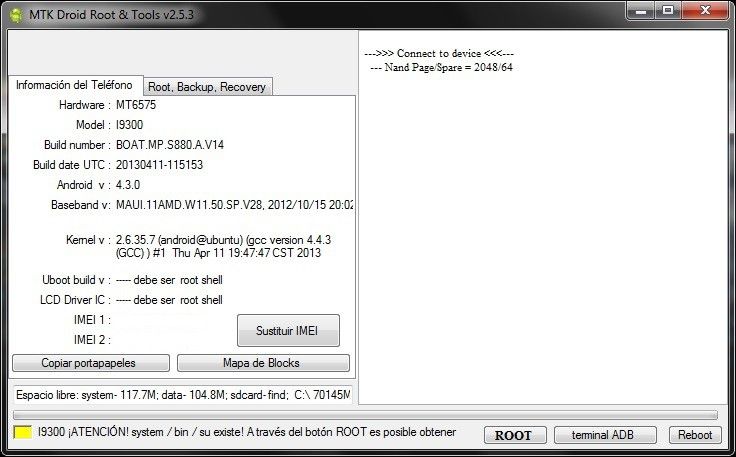Select Kernel version text 2.6.35.7
Screen dimensions: 736x457
pyautogui.click(x=223, y=246)
